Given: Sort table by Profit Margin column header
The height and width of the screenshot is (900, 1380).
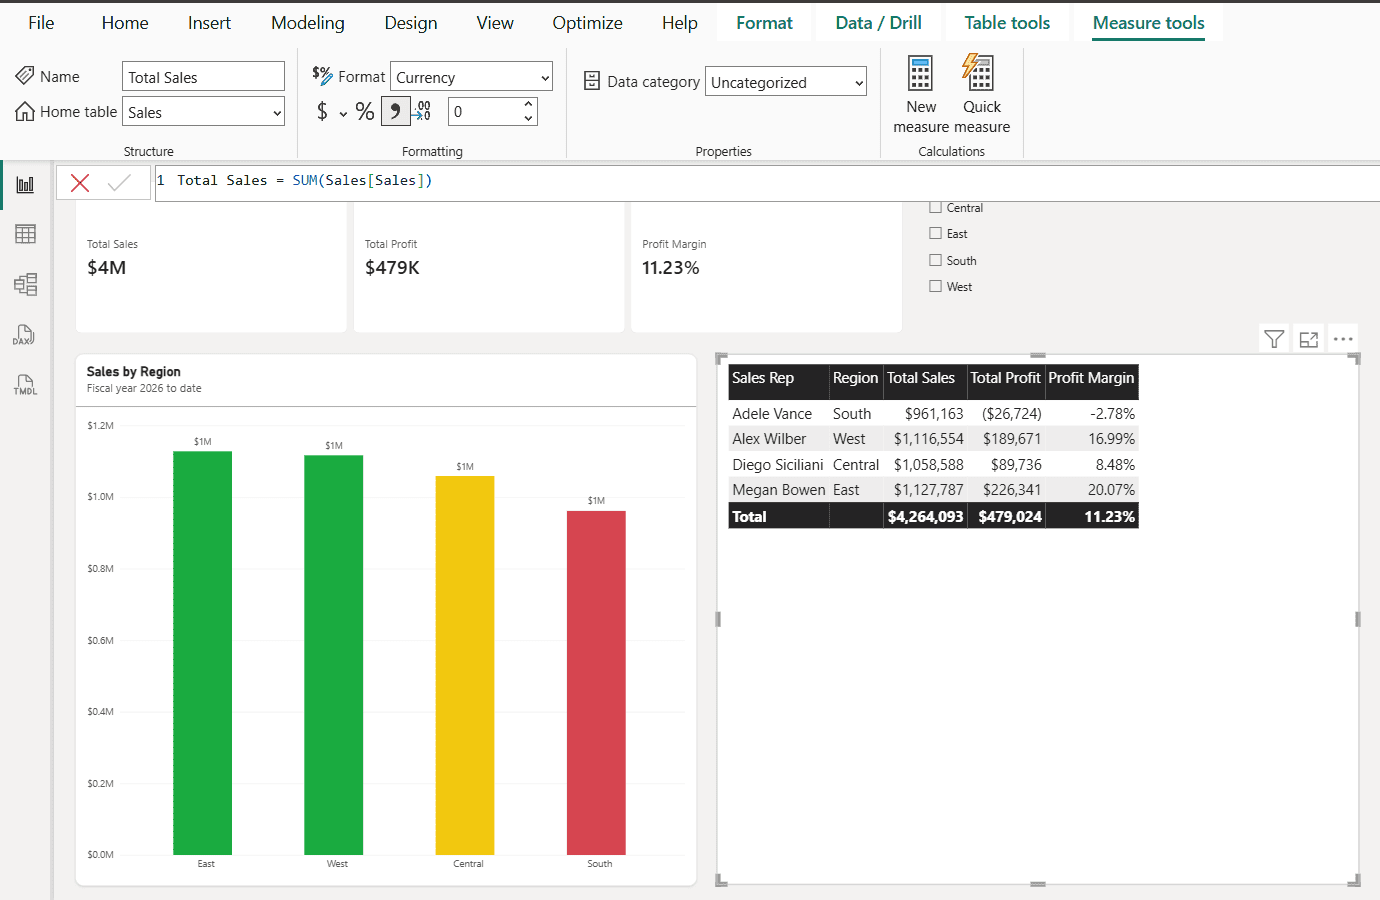Looking at the screenshot, I should [1092, 378].
